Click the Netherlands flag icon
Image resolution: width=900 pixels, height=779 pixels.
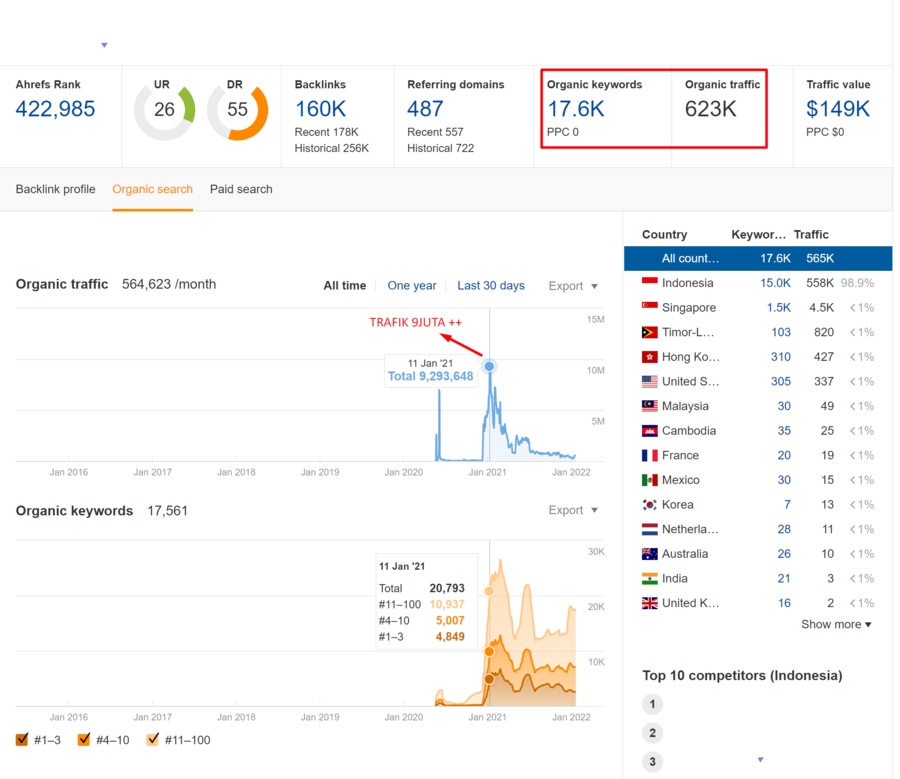tap(649, 529)
